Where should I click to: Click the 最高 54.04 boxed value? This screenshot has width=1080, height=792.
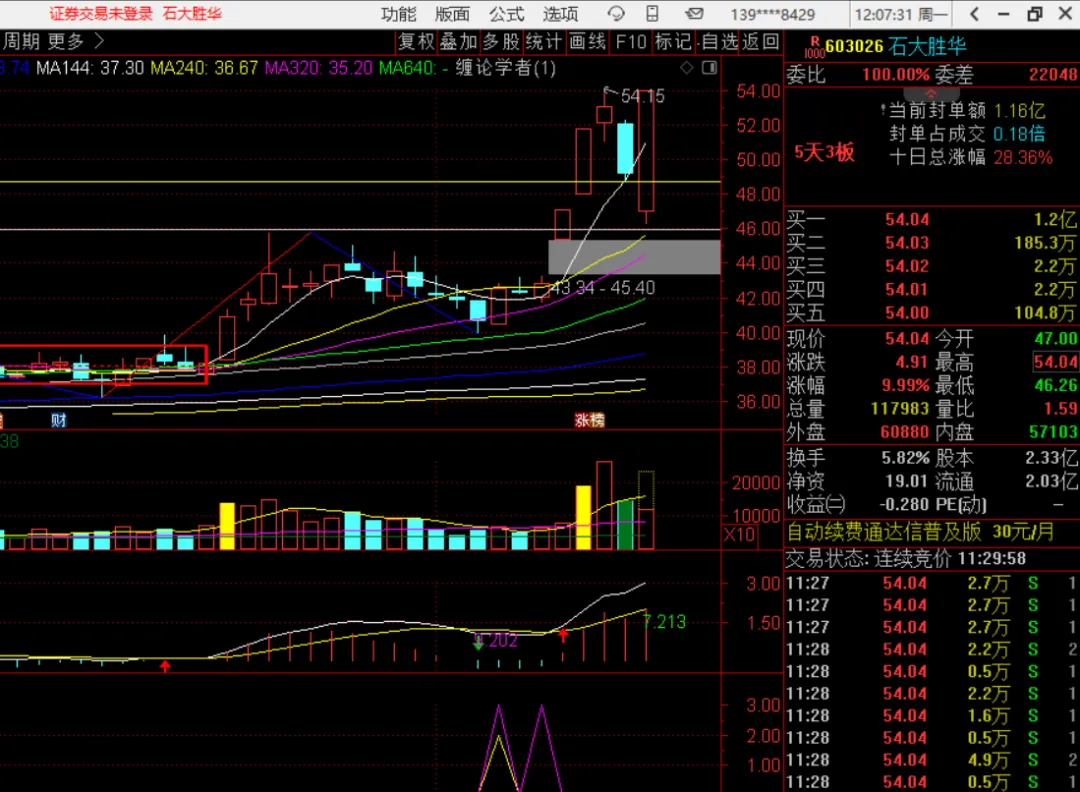click(x=1055, y=362)
